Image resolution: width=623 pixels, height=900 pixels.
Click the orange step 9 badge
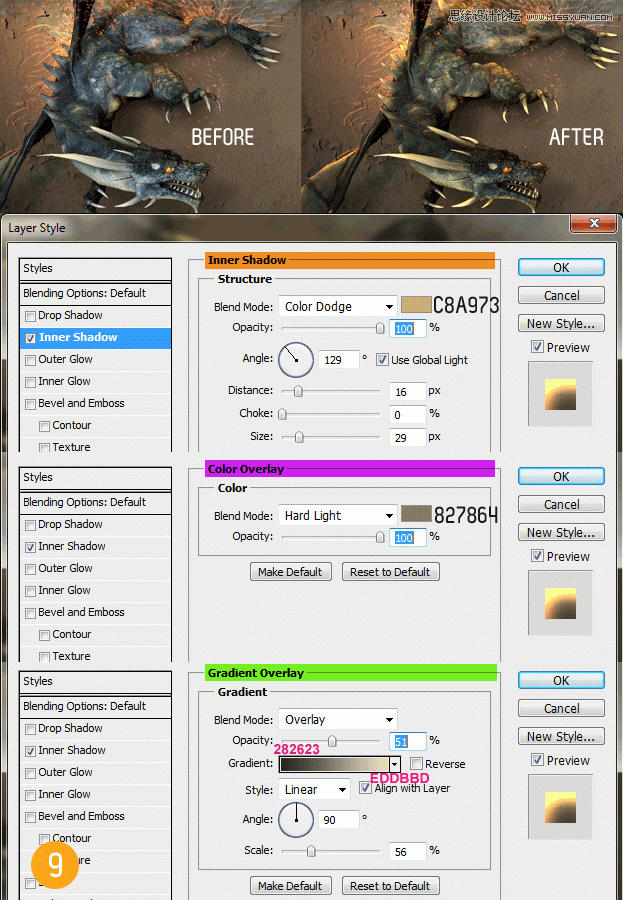54,864
